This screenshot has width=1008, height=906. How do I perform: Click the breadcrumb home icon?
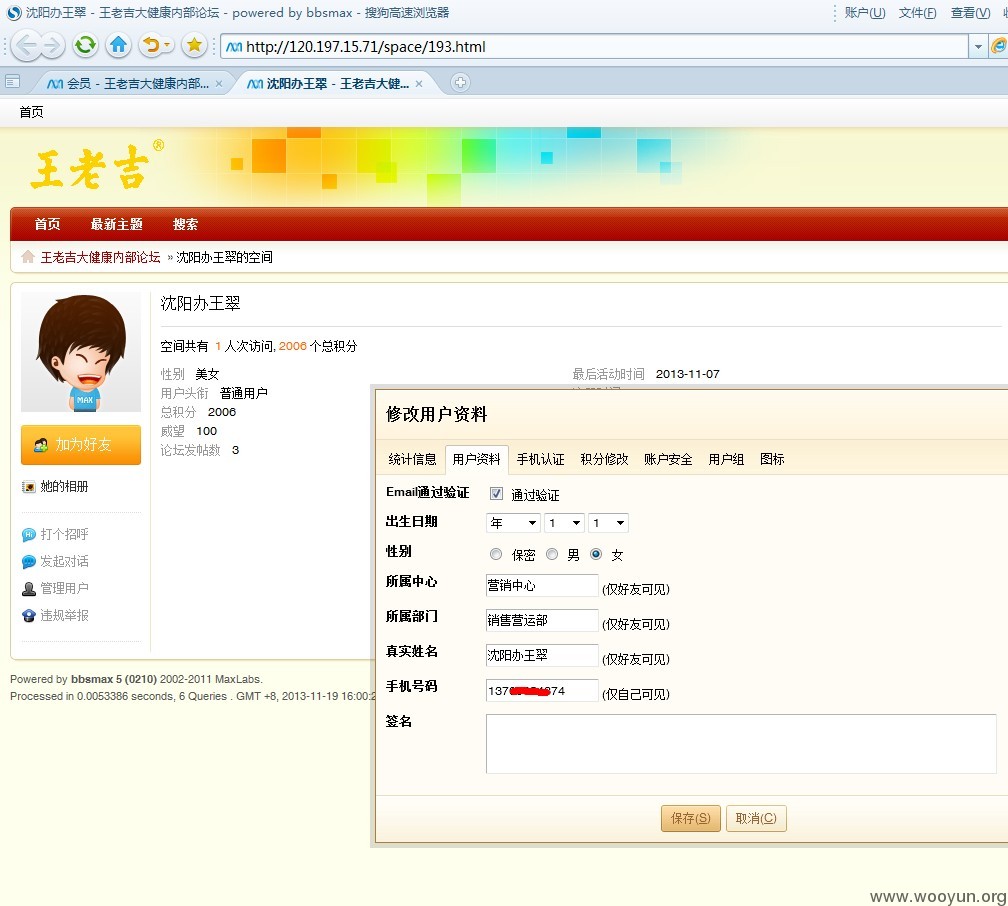pos(28,257)
